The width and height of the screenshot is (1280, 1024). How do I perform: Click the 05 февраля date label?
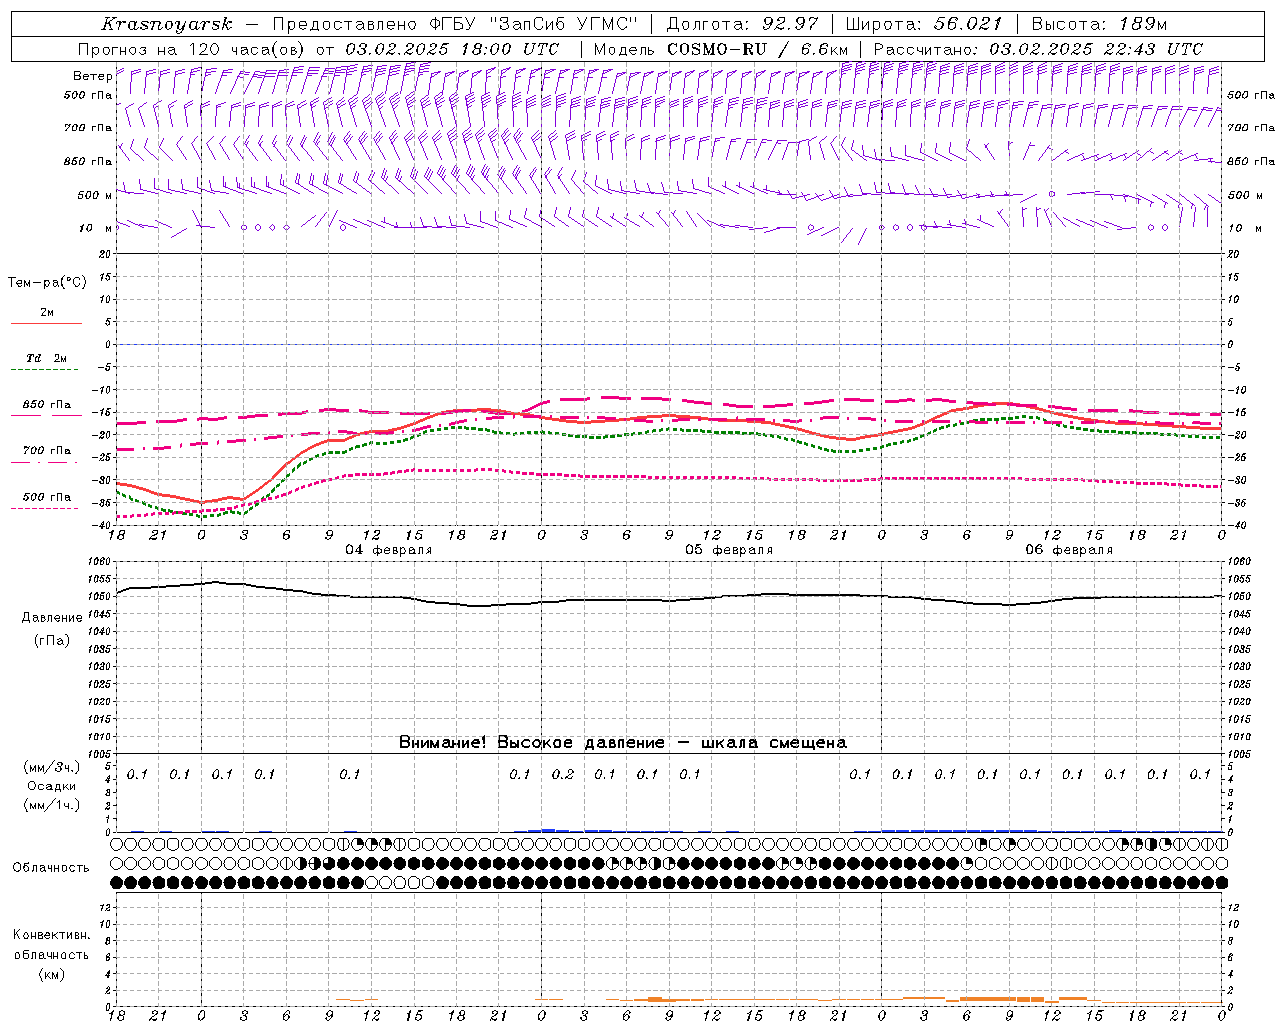point(729,550)
